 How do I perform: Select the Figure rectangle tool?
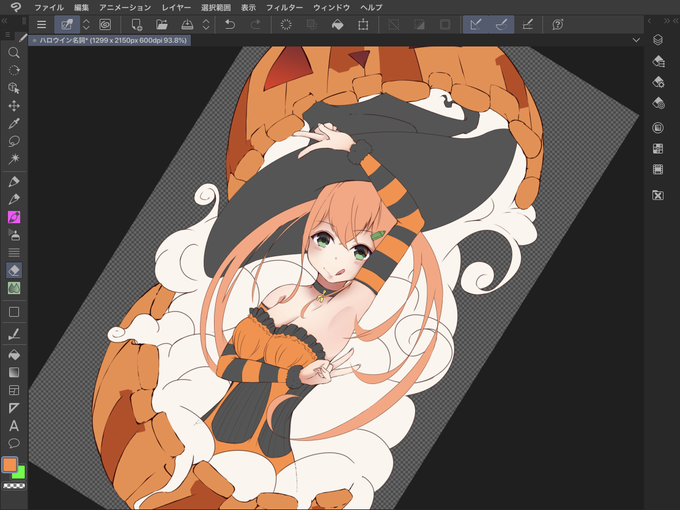click(x=14, y=312)
